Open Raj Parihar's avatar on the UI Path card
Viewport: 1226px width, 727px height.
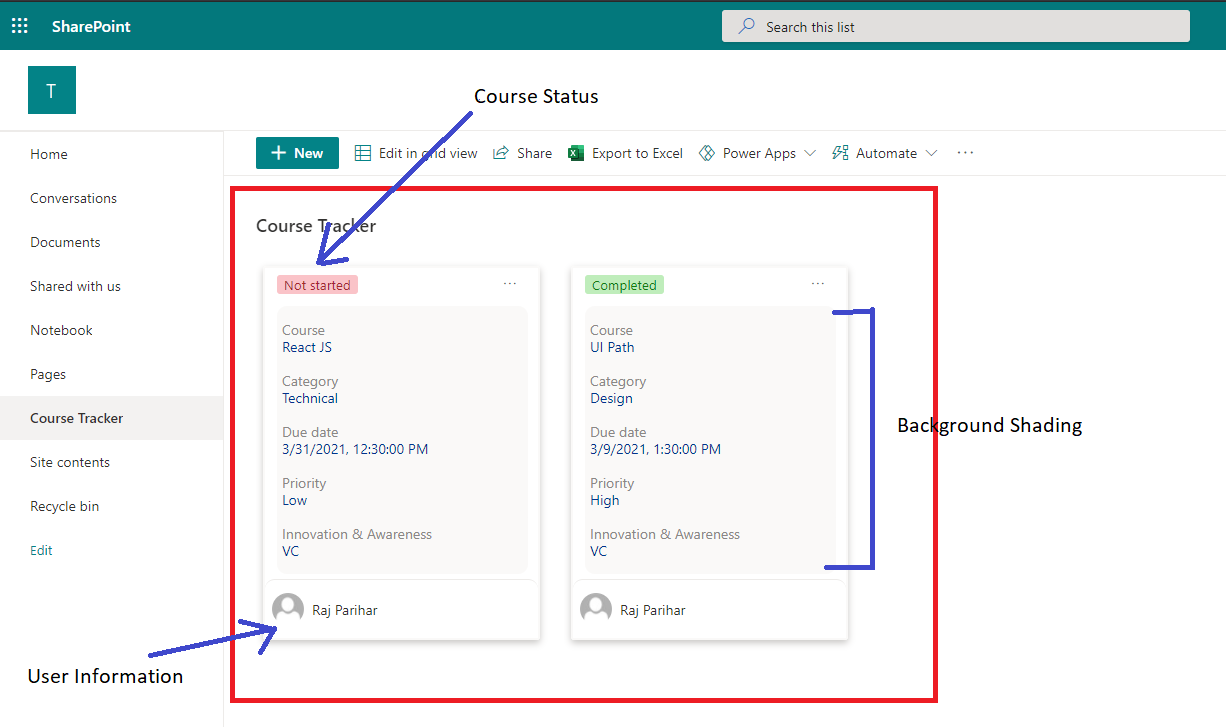tap(596, 607)
